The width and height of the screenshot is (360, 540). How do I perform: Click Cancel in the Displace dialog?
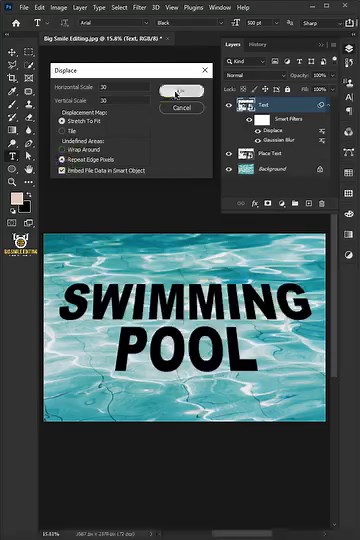(x=182, y=108)
